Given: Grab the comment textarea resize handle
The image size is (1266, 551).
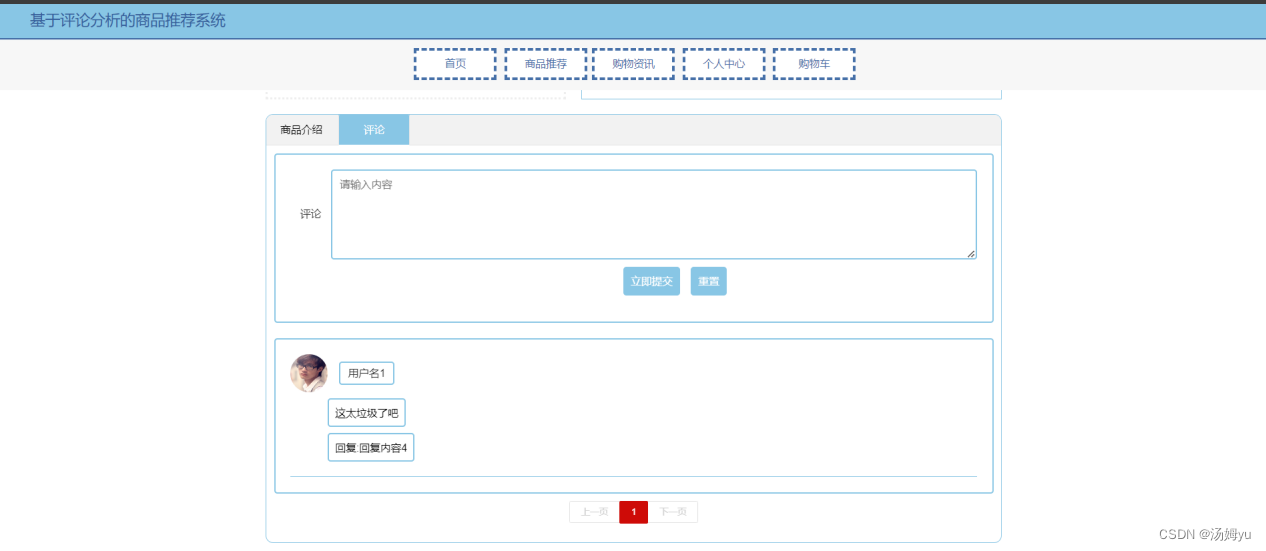Looking at the screenshot, I should (971, 254).
